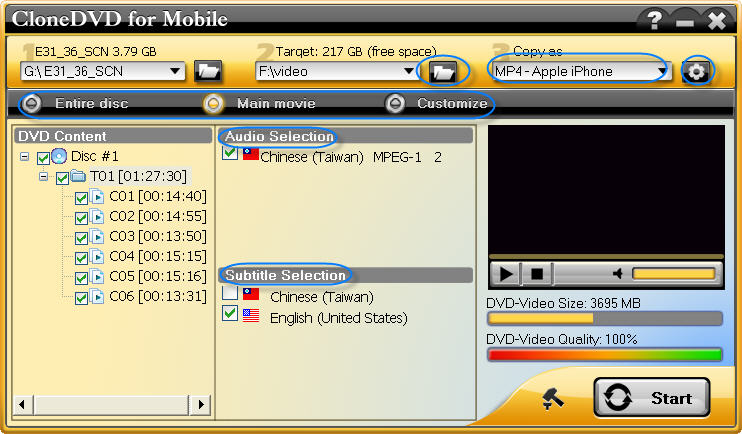
Task: Select the C06 [00:13:31] chapter row
Action: click(158, 296)
